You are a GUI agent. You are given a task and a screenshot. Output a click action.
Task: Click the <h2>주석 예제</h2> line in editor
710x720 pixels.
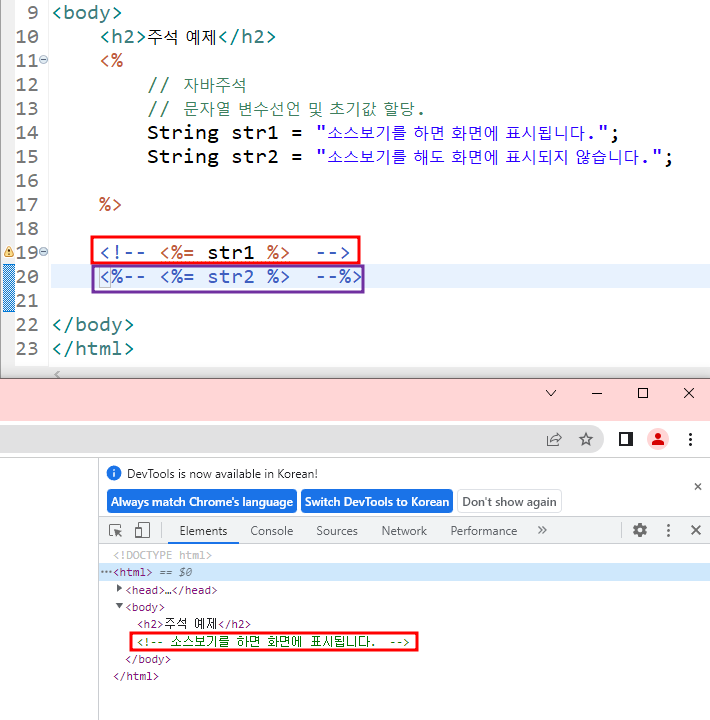[x=188, y=37]
